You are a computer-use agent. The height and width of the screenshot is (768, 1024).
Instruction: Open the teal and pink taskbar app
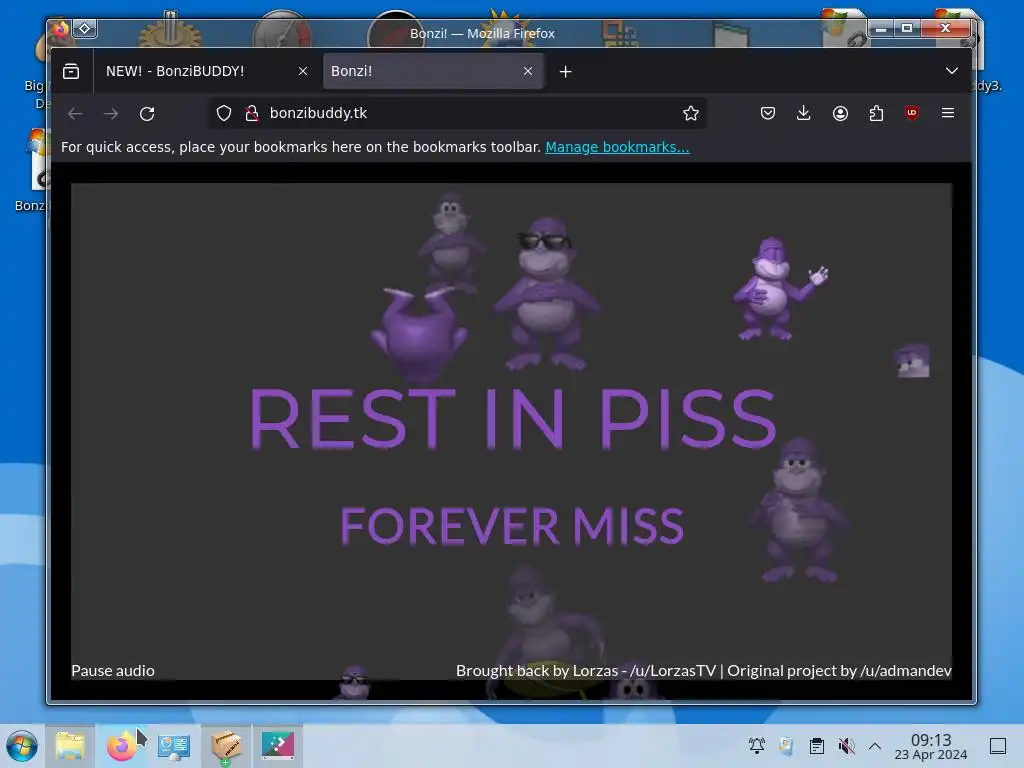pyautogui.click(x=278, y=746)
